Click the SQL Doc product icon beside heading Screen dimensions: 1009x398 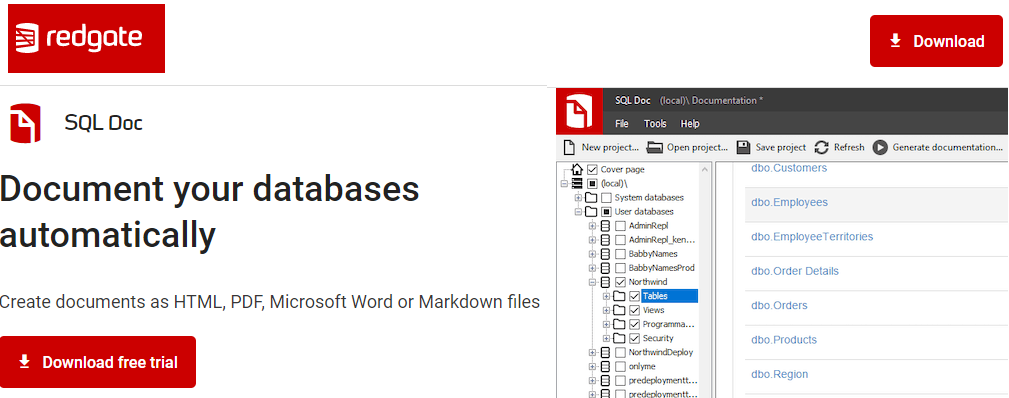click(x=25, y=122)
